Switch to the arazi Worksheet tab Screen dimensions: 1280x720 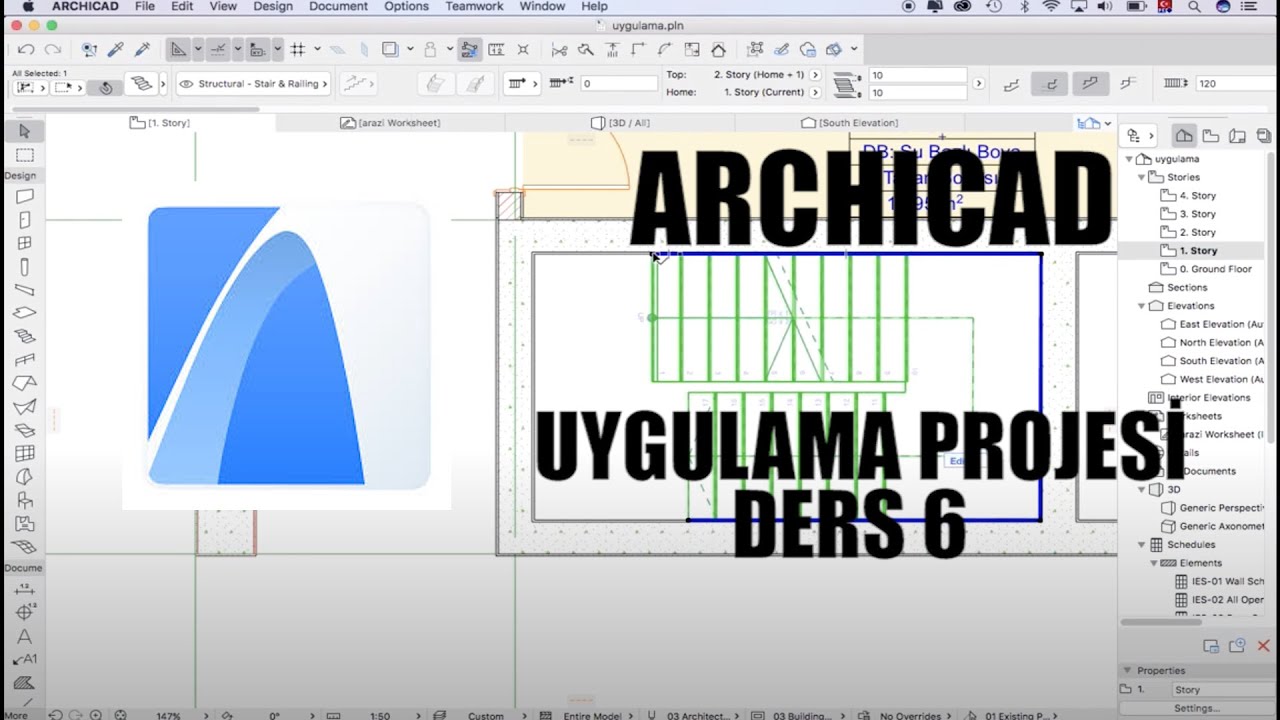pos(390,123)
